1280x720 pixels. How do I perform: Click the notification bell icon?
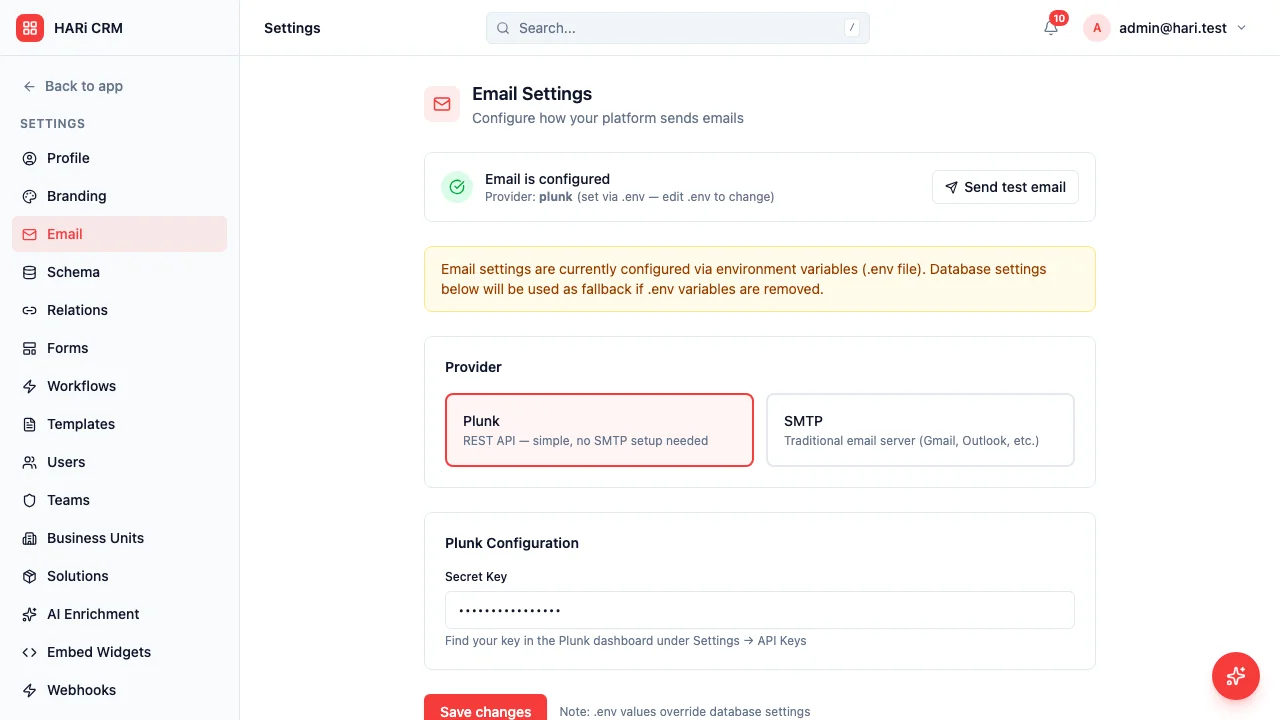pyautogui.click(x=1050, y=28)
